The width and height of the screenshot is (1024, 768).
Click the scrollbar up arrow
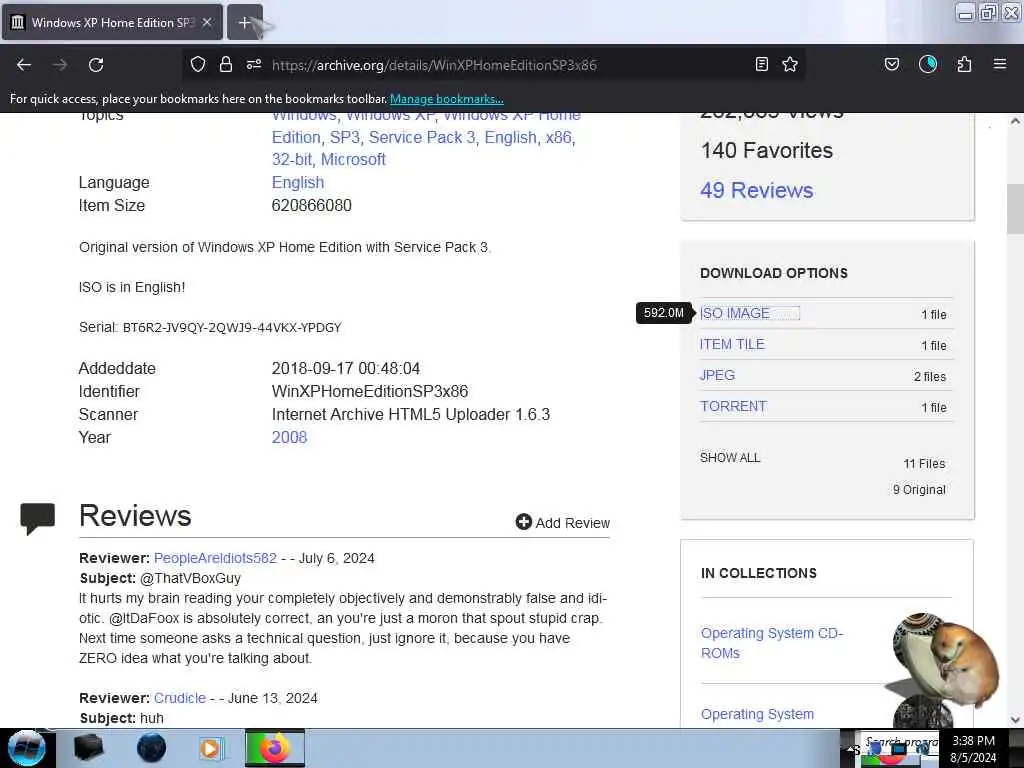tap(1015, 121)
